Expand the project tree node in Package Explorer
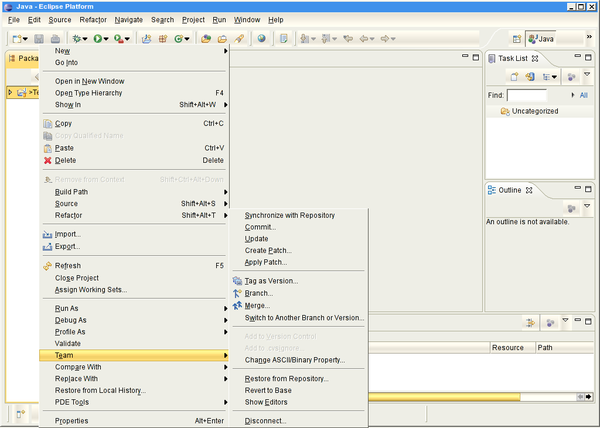The width and height of the screenshot is (600, 428). pyautogui.click(x=10, y=92)
